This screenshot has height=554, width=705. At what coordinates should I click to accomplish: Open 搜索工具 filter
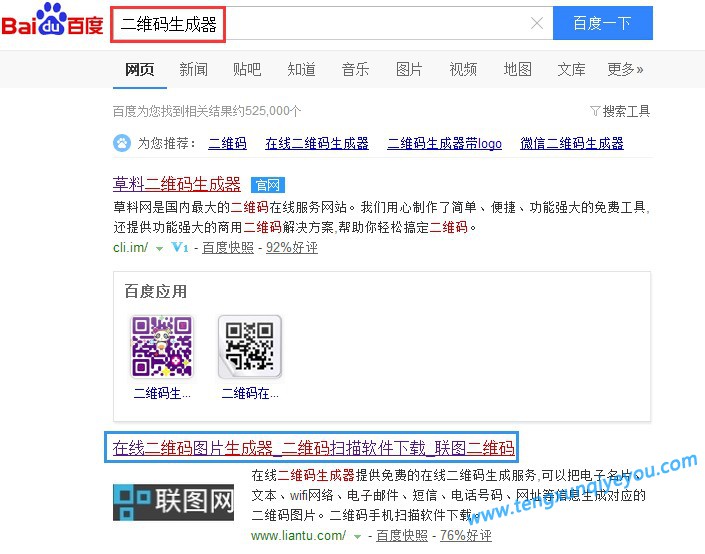(620, 111)
